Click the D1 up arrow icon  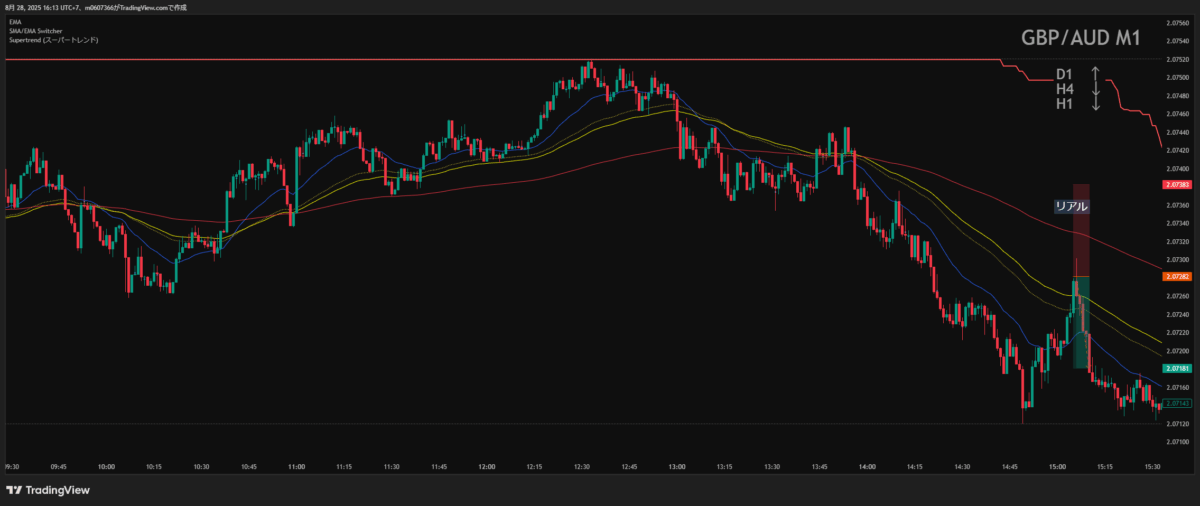[1095, 74]
